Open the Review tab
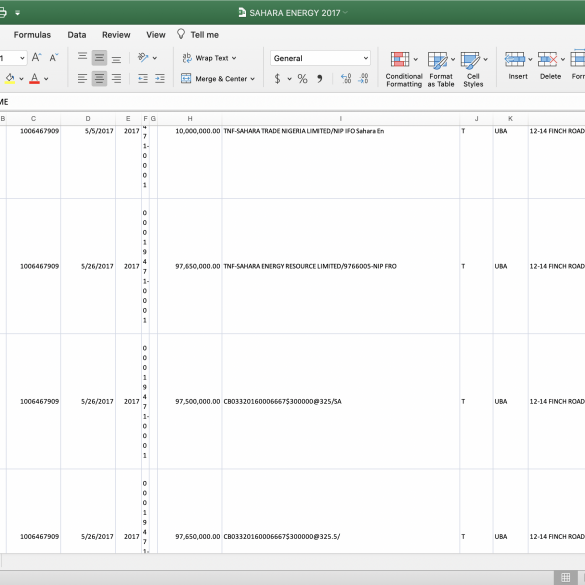 (116, 35)
